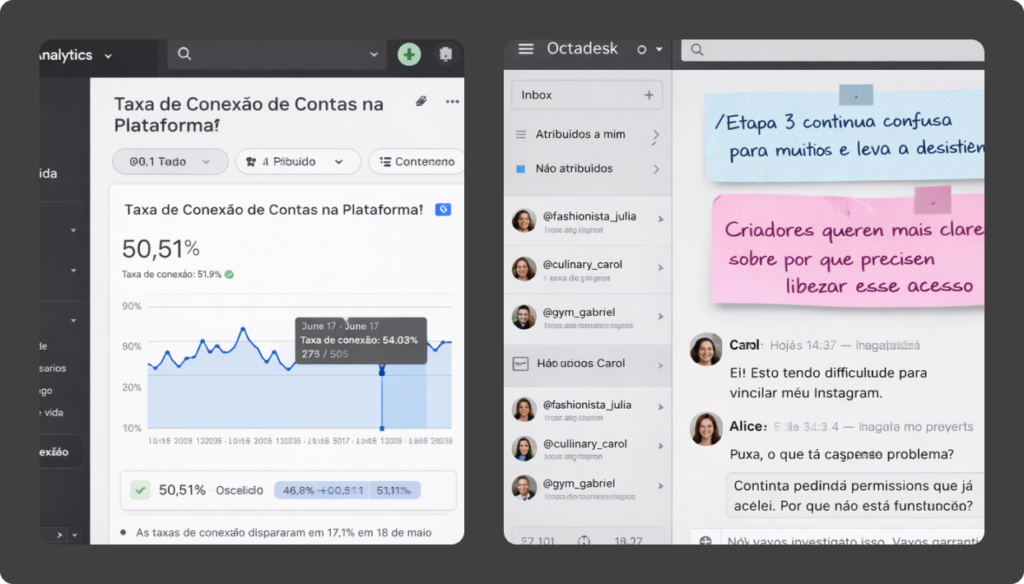Expand the '@0,1 Tado' filter dropdown
Viewport: 1024px width, 584px height.
pos(170,161)
